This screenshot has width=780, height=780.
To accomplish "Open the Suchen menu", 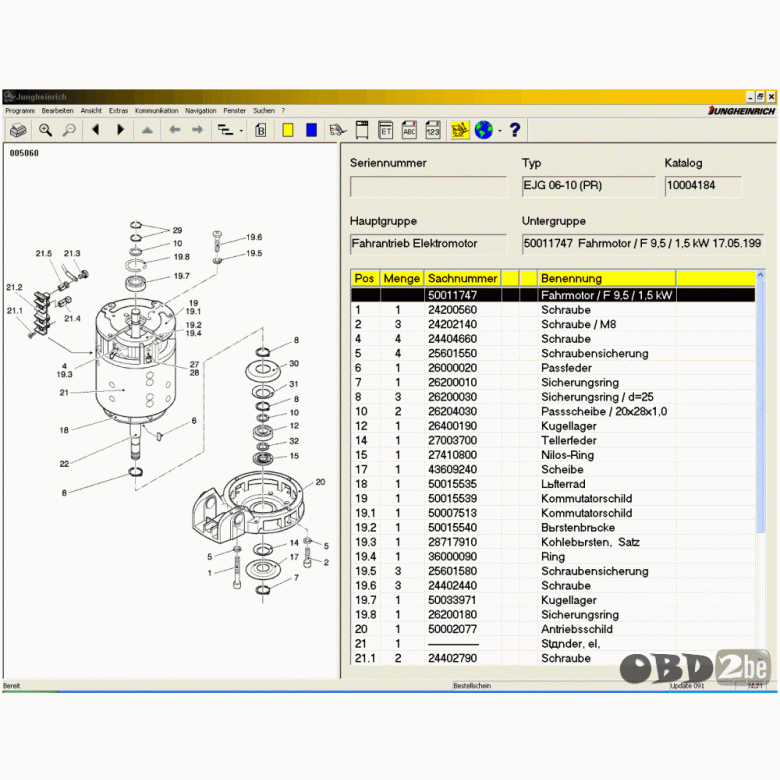I will coord(264,111).
